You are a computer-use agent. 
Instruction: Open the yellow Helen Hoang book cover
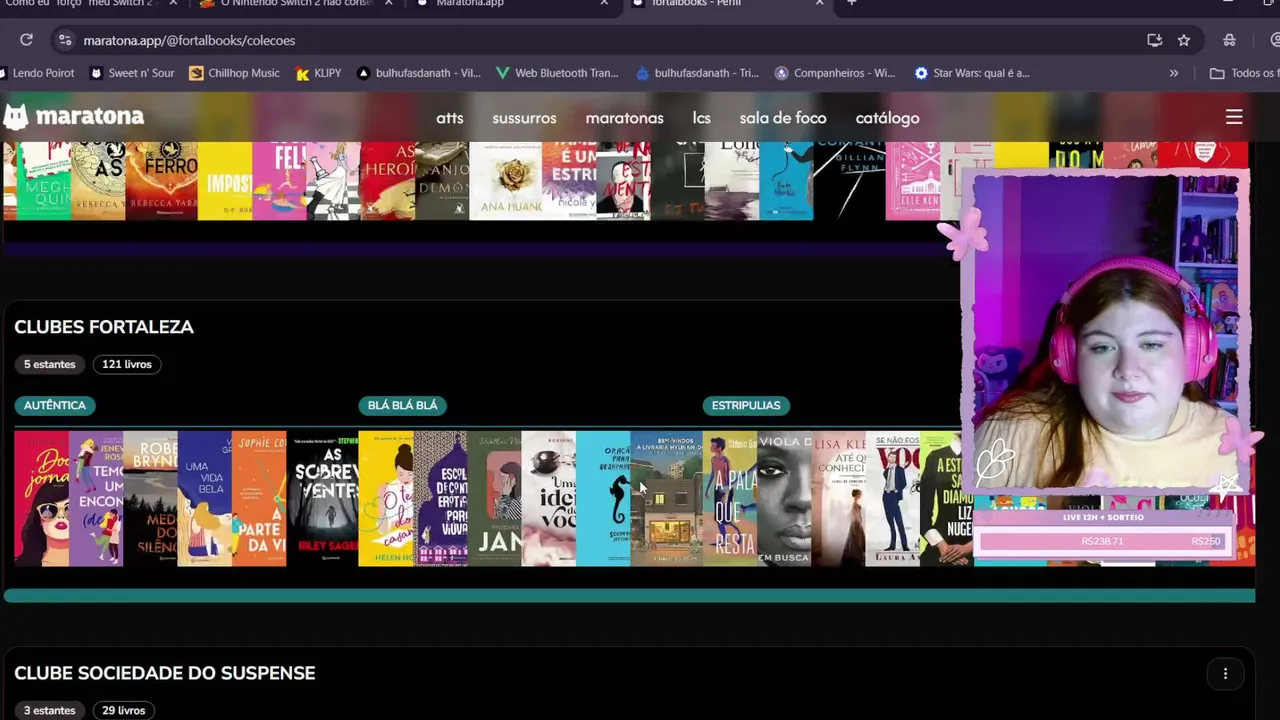pos(386,498)
